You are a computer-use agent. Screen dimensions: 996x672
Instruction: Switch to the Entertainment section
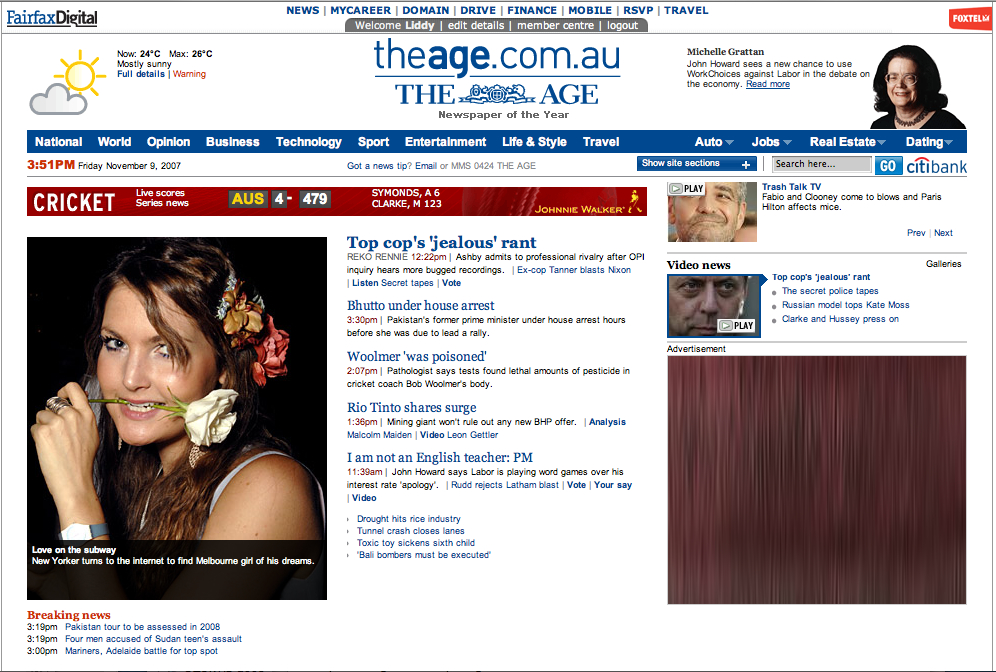point(444,141)
